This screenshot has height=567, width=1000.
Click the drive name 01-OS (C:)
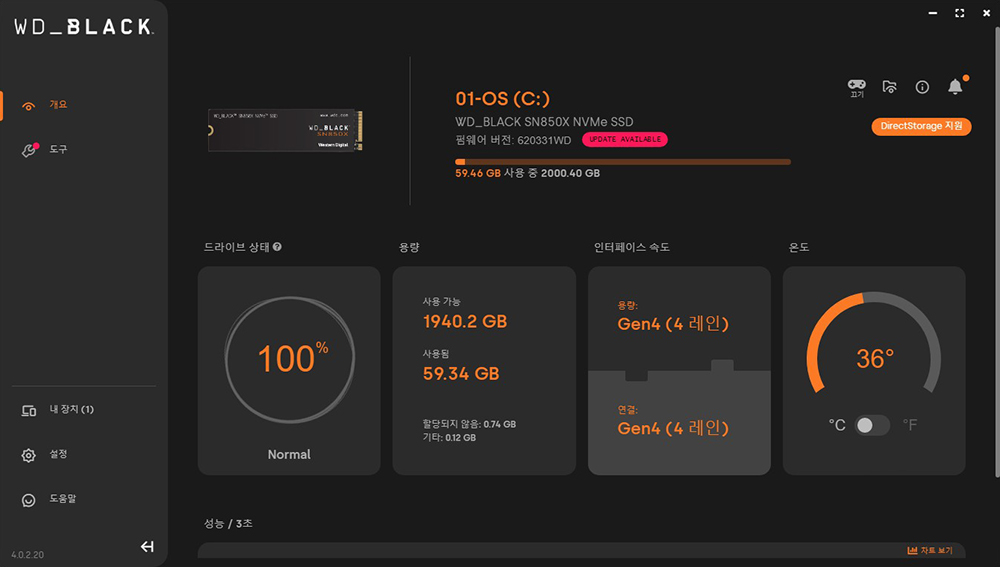pyautogui.click(x=503, y=99)
